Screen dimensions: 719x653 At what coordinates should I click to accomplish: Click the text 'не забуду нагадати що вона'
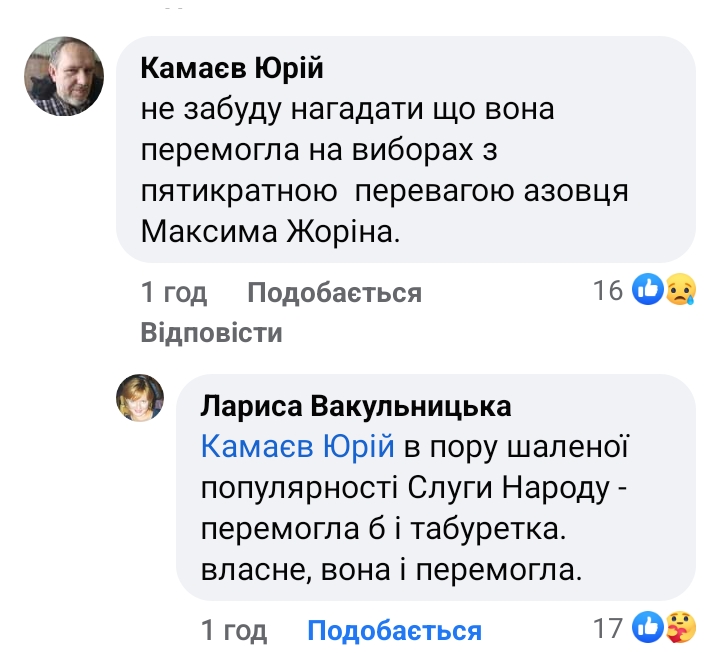tap(347, 111)
